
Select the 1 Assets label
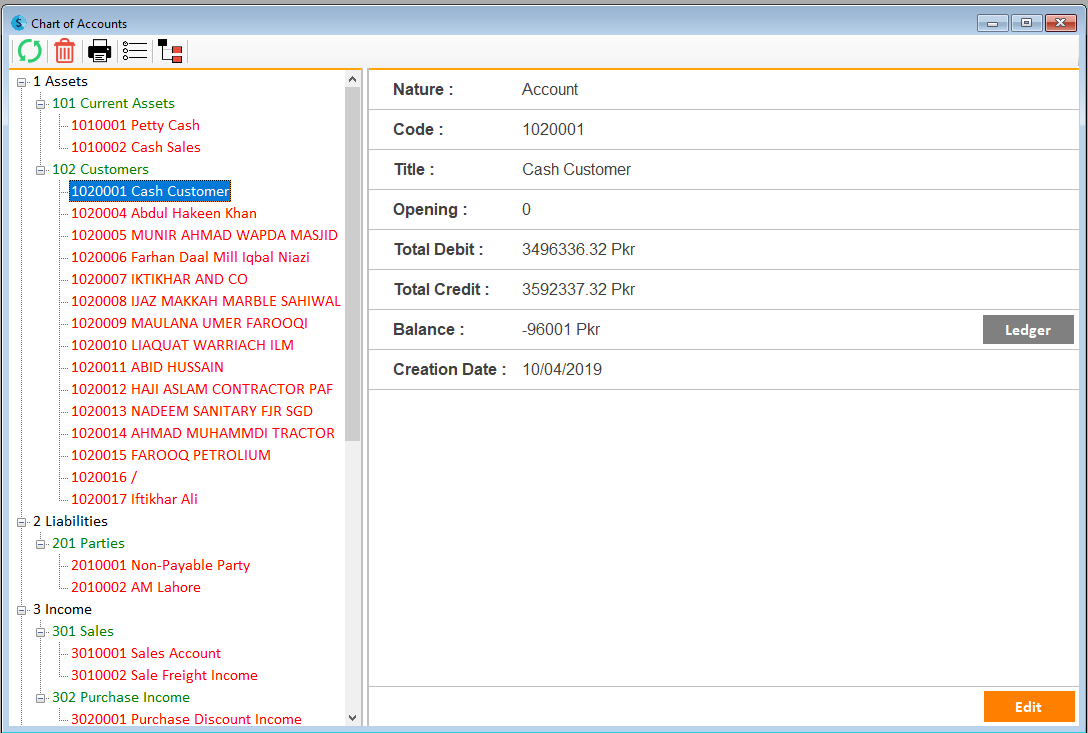pyautogui.click(x=60, y=81)
